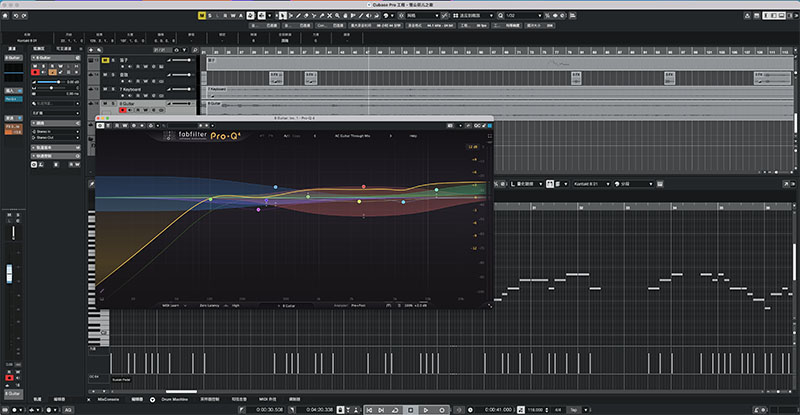Open the MIDI tab in lower zone

point(267,399)
